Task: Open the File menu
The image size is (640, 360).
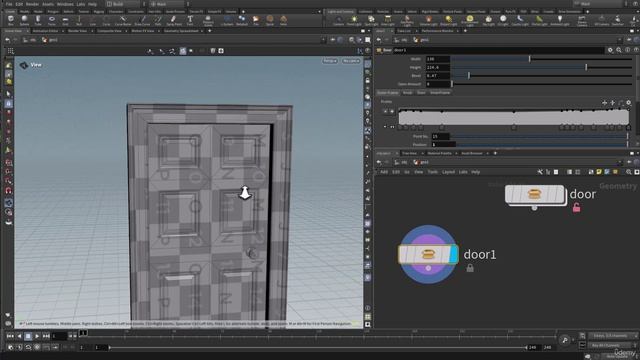Action: tap(9, 4)
